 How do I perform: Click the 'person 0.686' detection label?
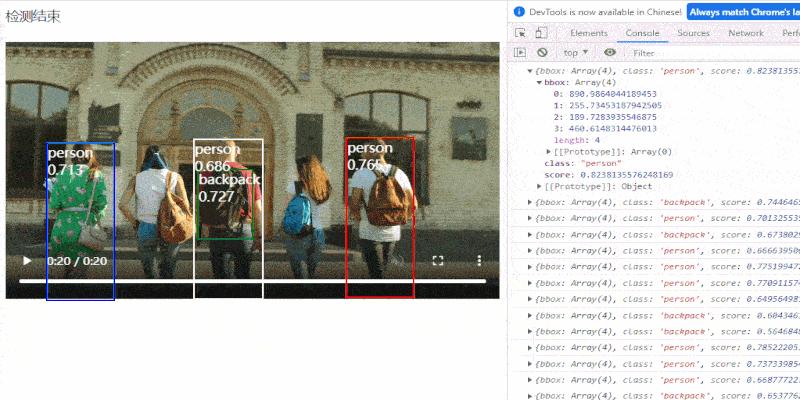[217, 158]
